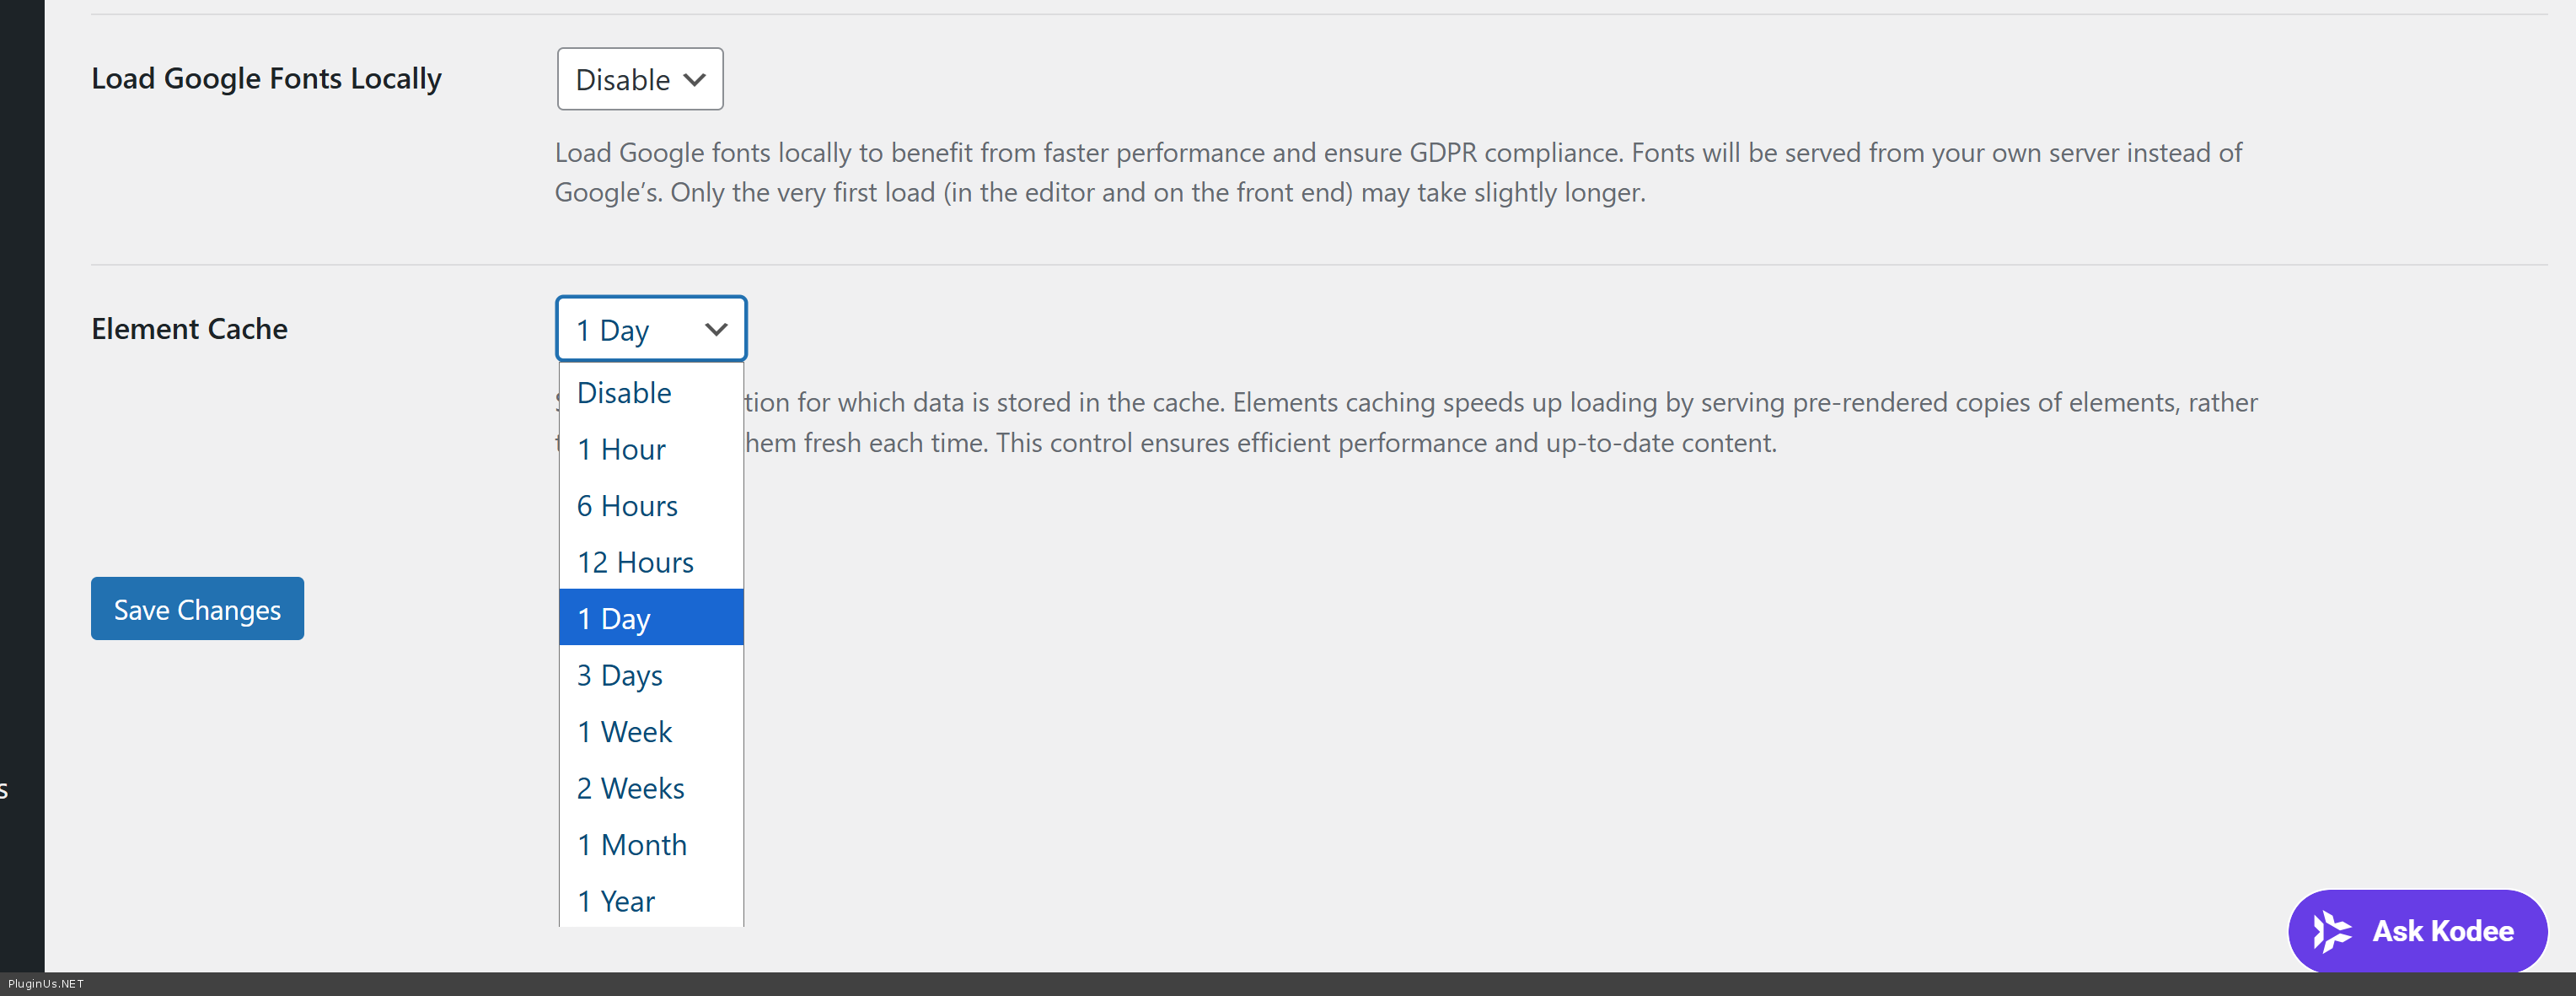Pick 6 Hours from the cache list
This screenshot has width=2576, height=996.
pyautogui.click(x=627, y=506)
